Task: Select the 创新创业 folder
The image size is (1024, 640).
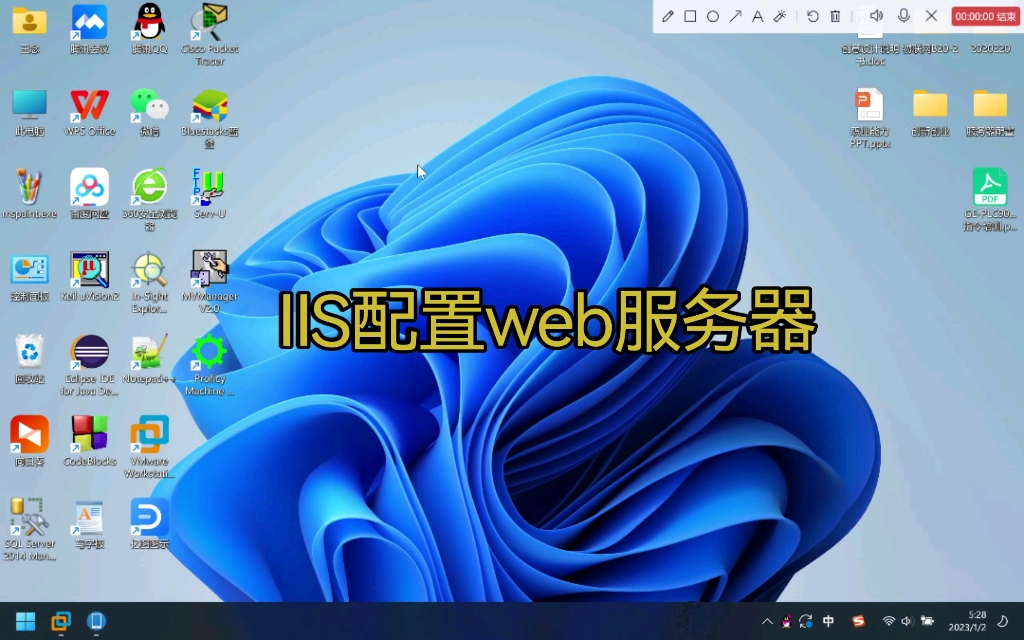Action: [930, 112]
